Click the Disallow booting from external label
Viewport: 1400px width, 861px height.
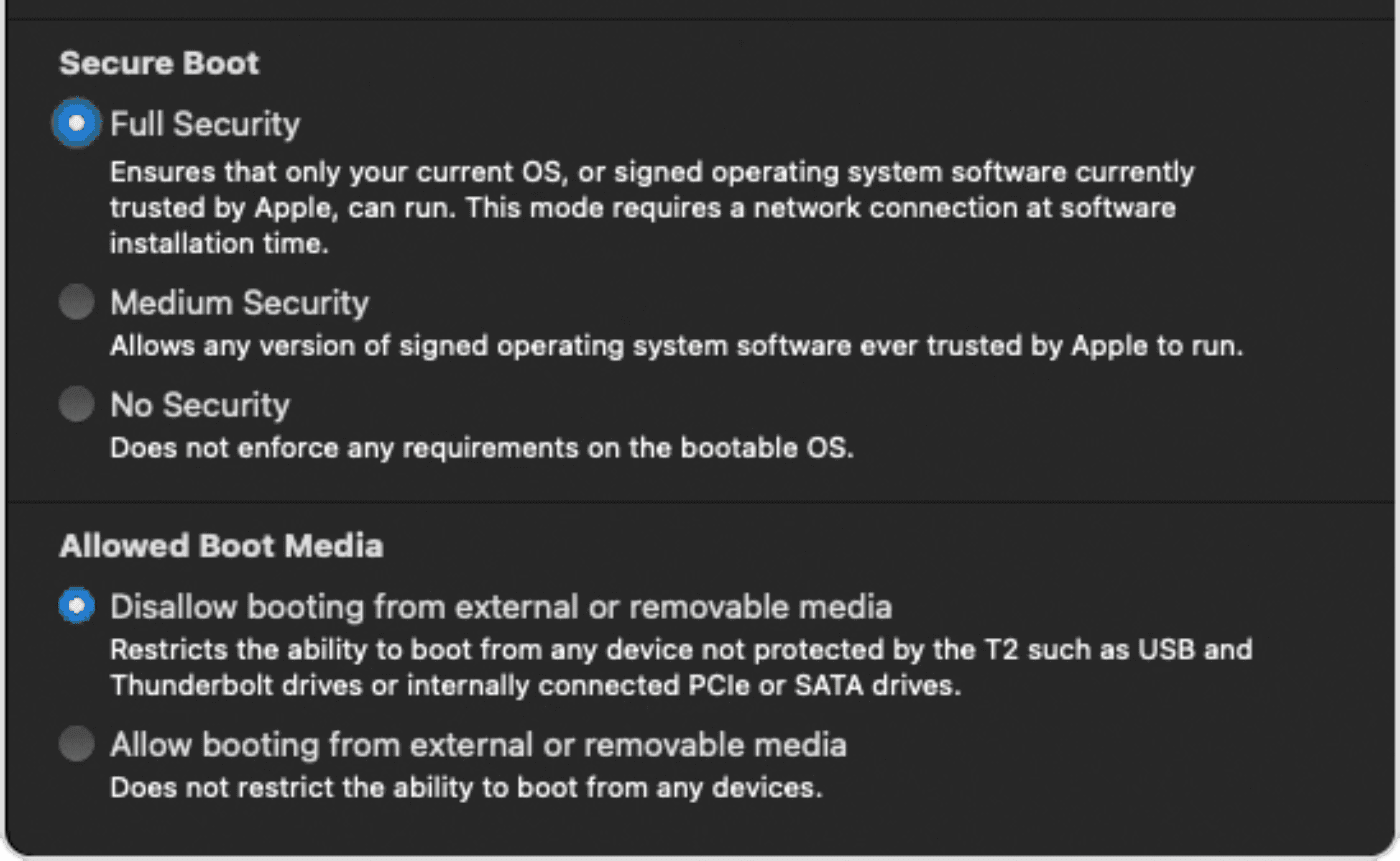coord(500,606)
